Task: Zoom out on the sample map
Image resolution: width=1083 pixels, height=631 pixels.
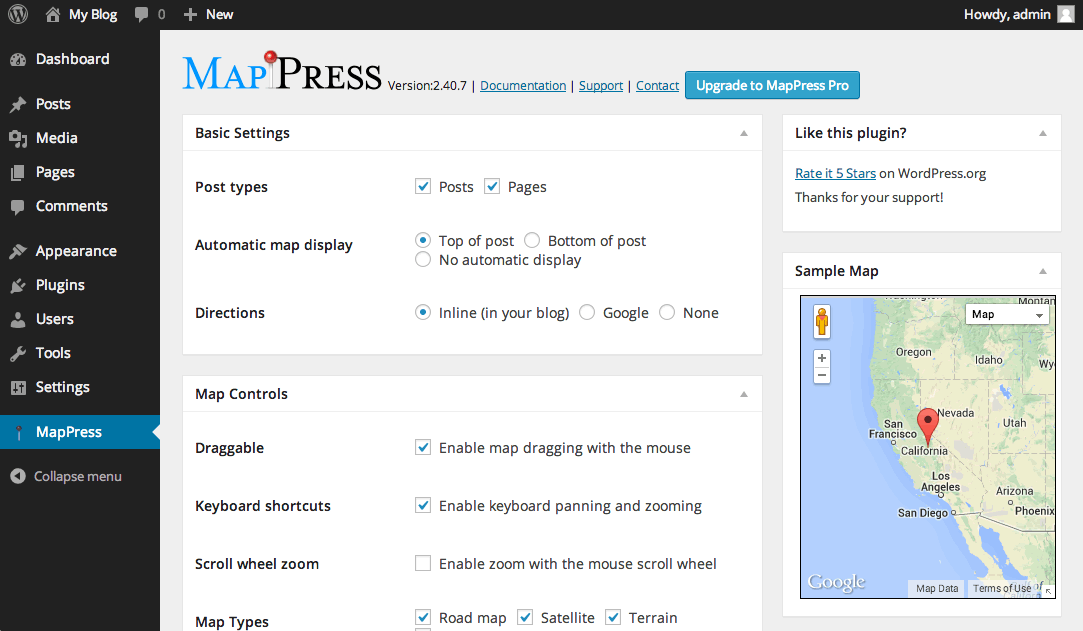Action: (822, 375)
